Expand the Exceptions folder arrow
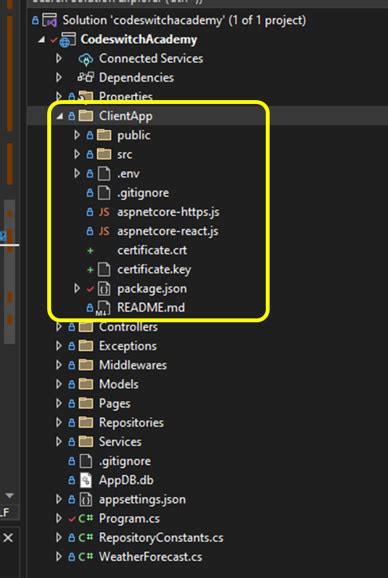 pyautogui.click(x=59, y=346)
